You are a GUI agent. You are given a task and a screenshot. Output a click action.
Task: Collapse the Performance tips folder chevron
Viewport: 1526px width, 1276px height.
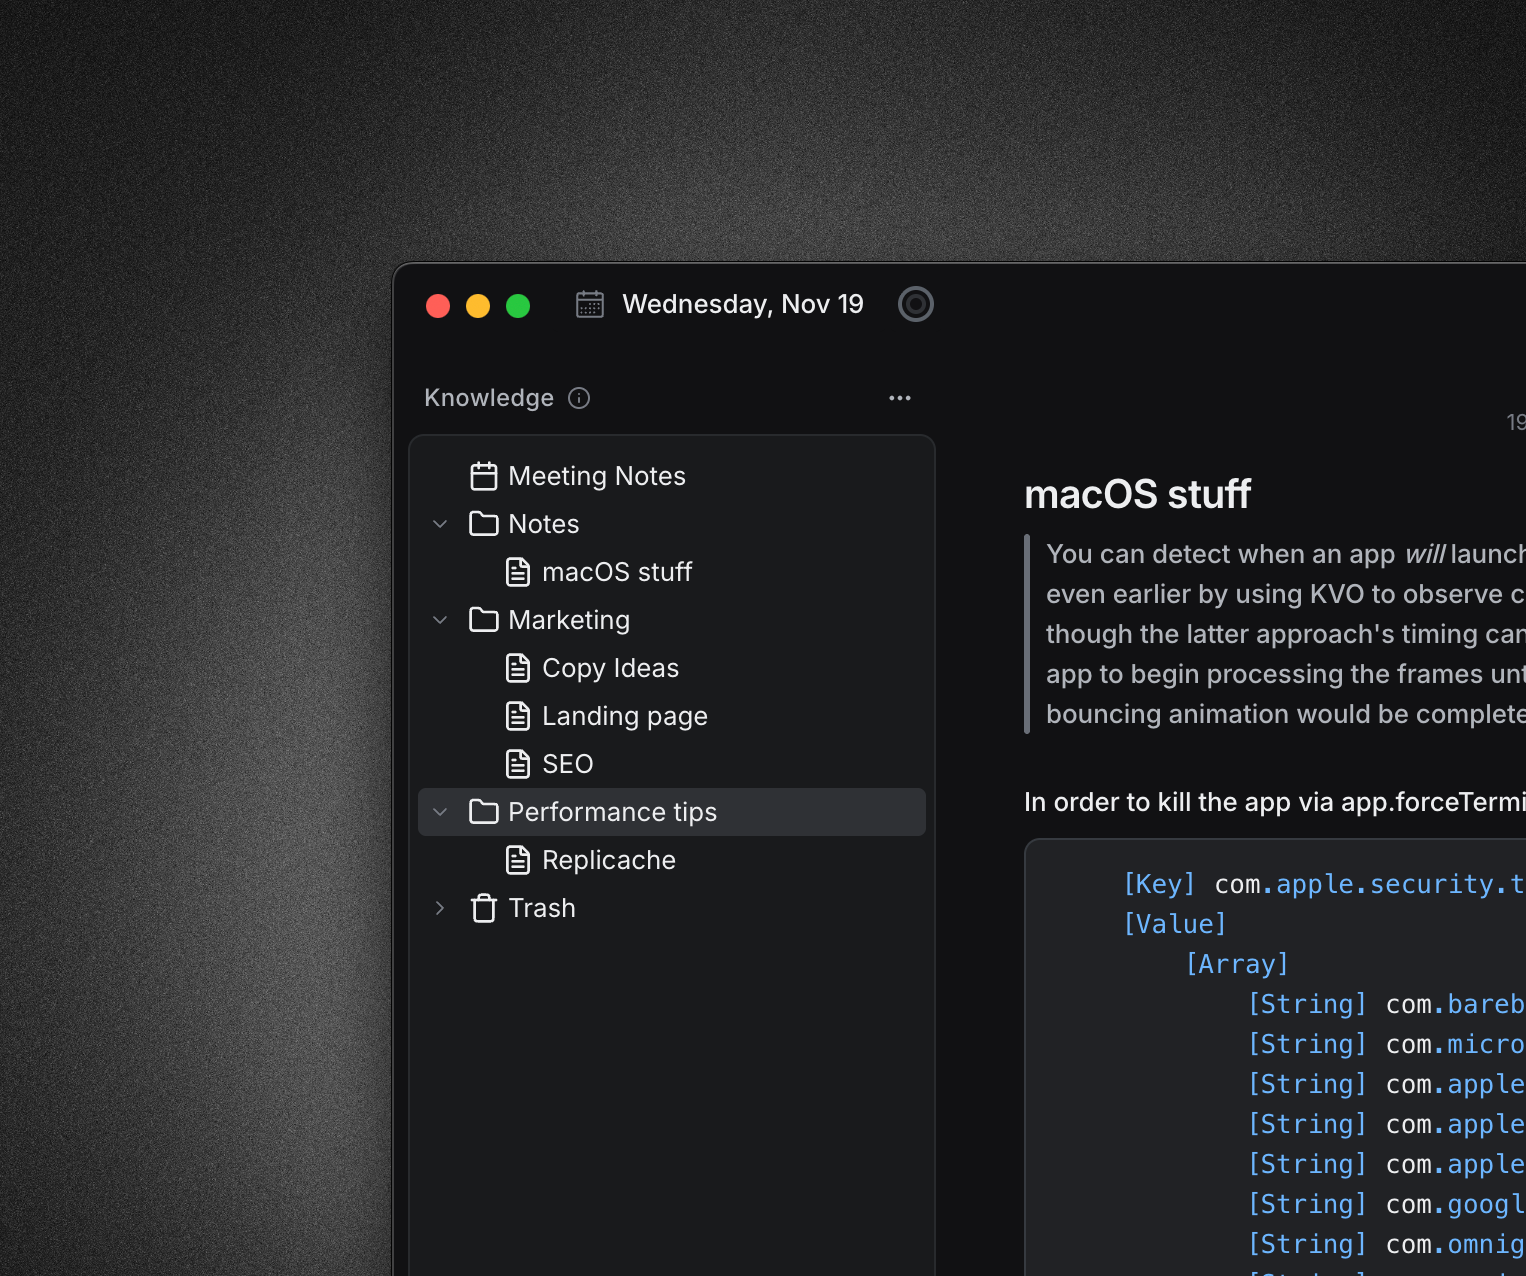point(440,812)
